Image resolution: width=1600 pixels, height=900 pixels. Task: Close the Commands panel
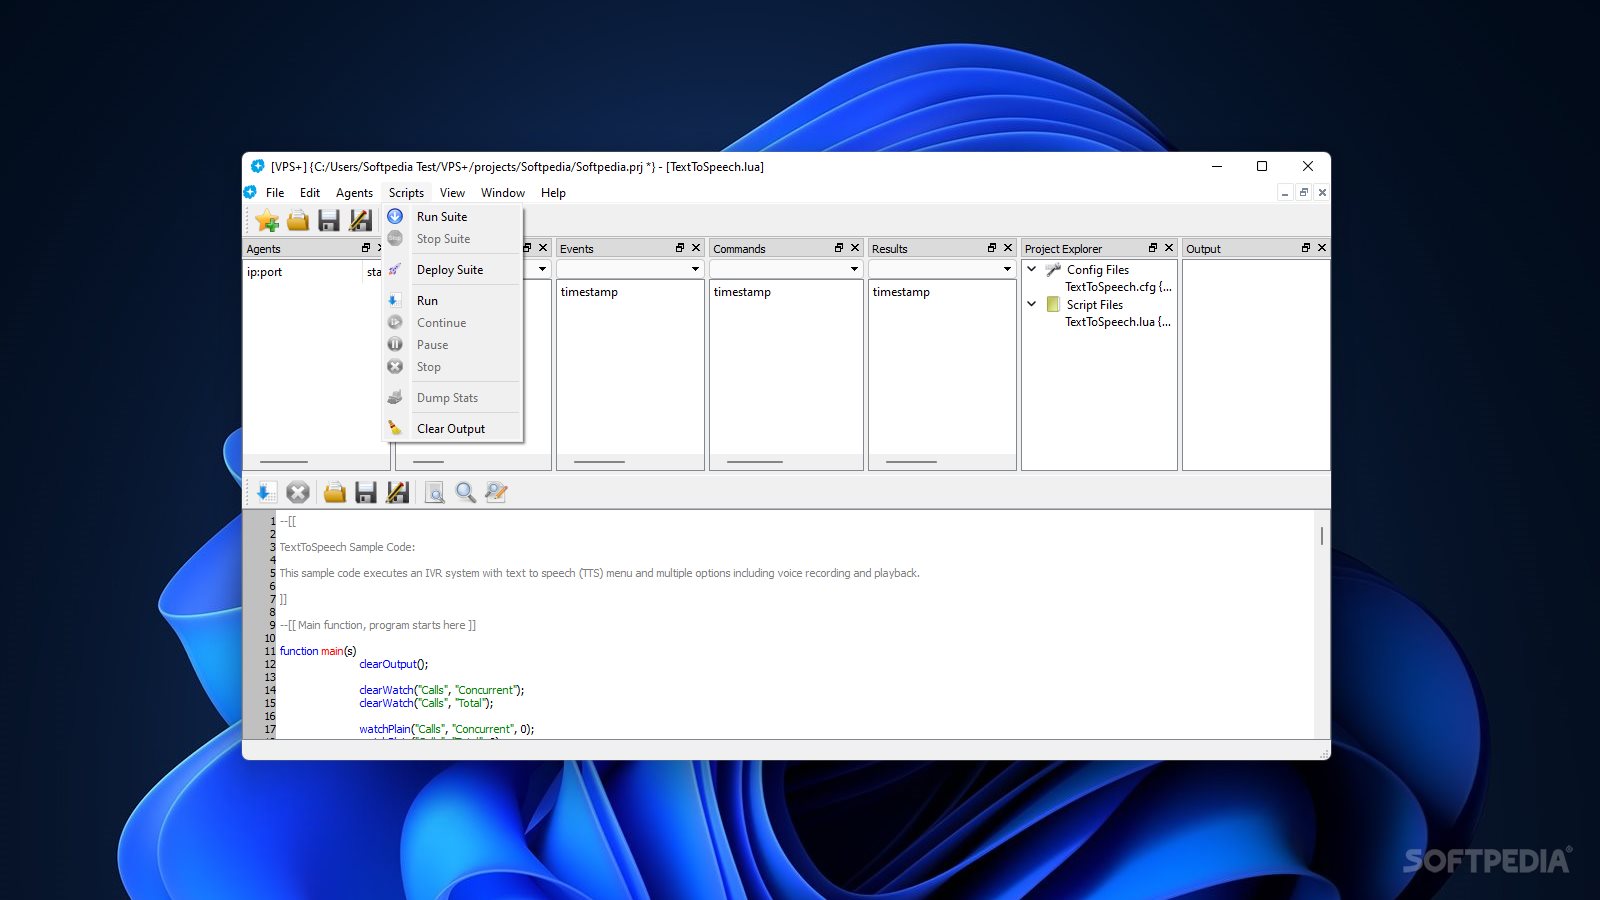click(855, 248)
